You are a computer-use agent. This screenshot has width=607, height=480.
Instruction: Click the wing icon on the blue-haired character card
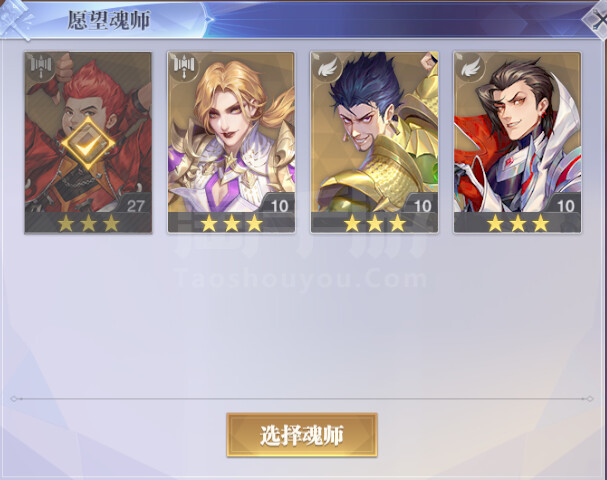pos(327,66)
